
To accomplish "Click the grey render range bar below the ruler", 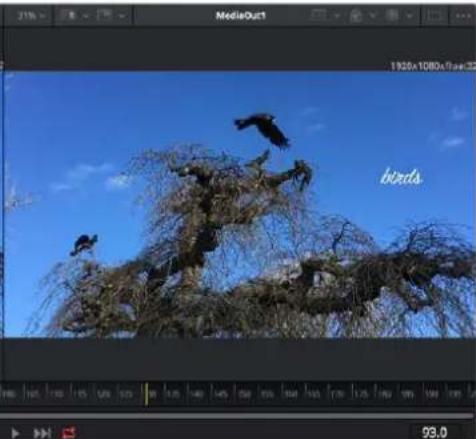I will [x=237, y=416].
